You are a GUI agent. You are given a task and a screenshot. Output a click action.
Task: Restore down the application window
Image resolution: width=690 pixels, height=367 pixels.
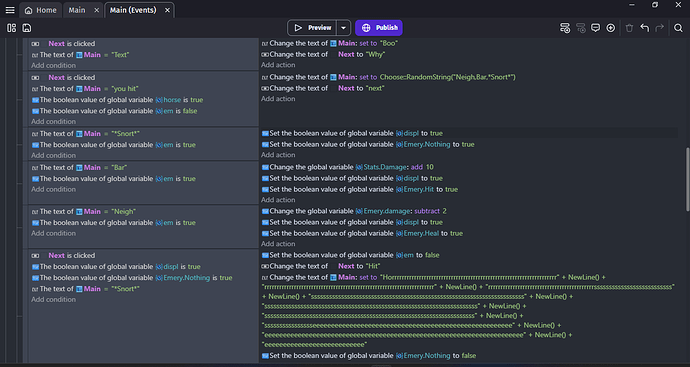coord(655,5)
